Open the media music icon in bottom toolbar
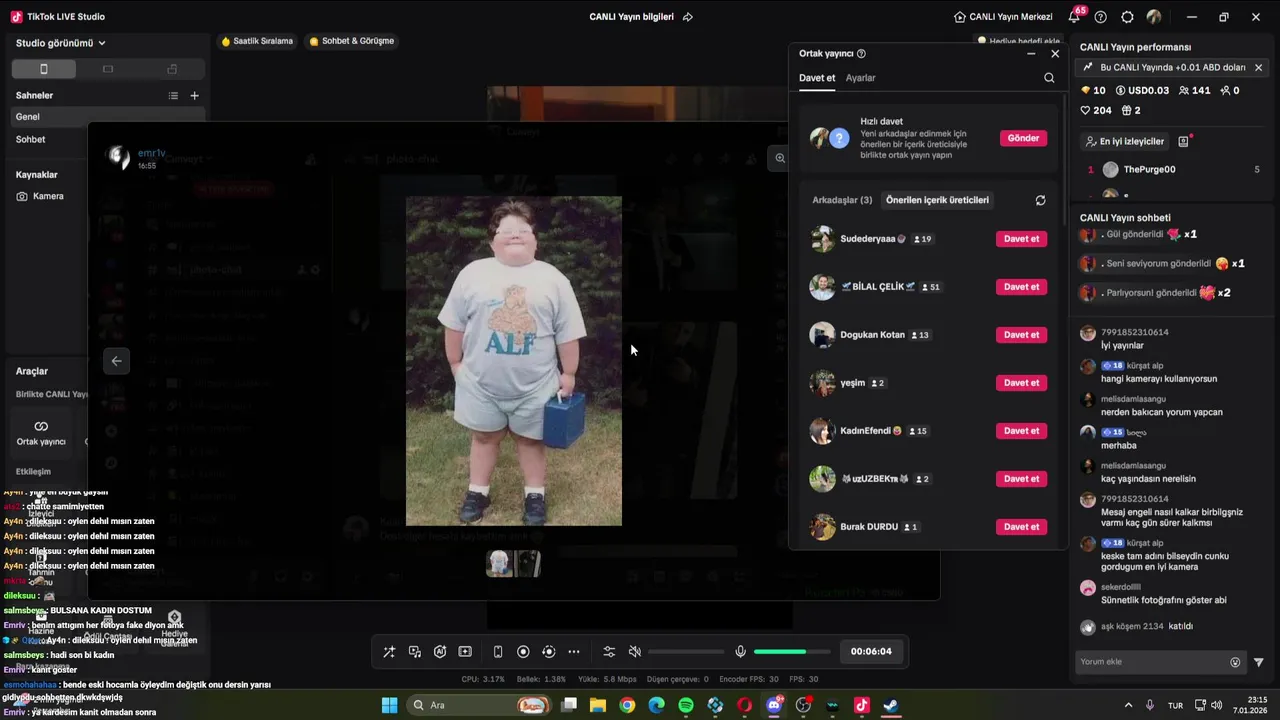1280x720 pixels. (x=414, y=652)
